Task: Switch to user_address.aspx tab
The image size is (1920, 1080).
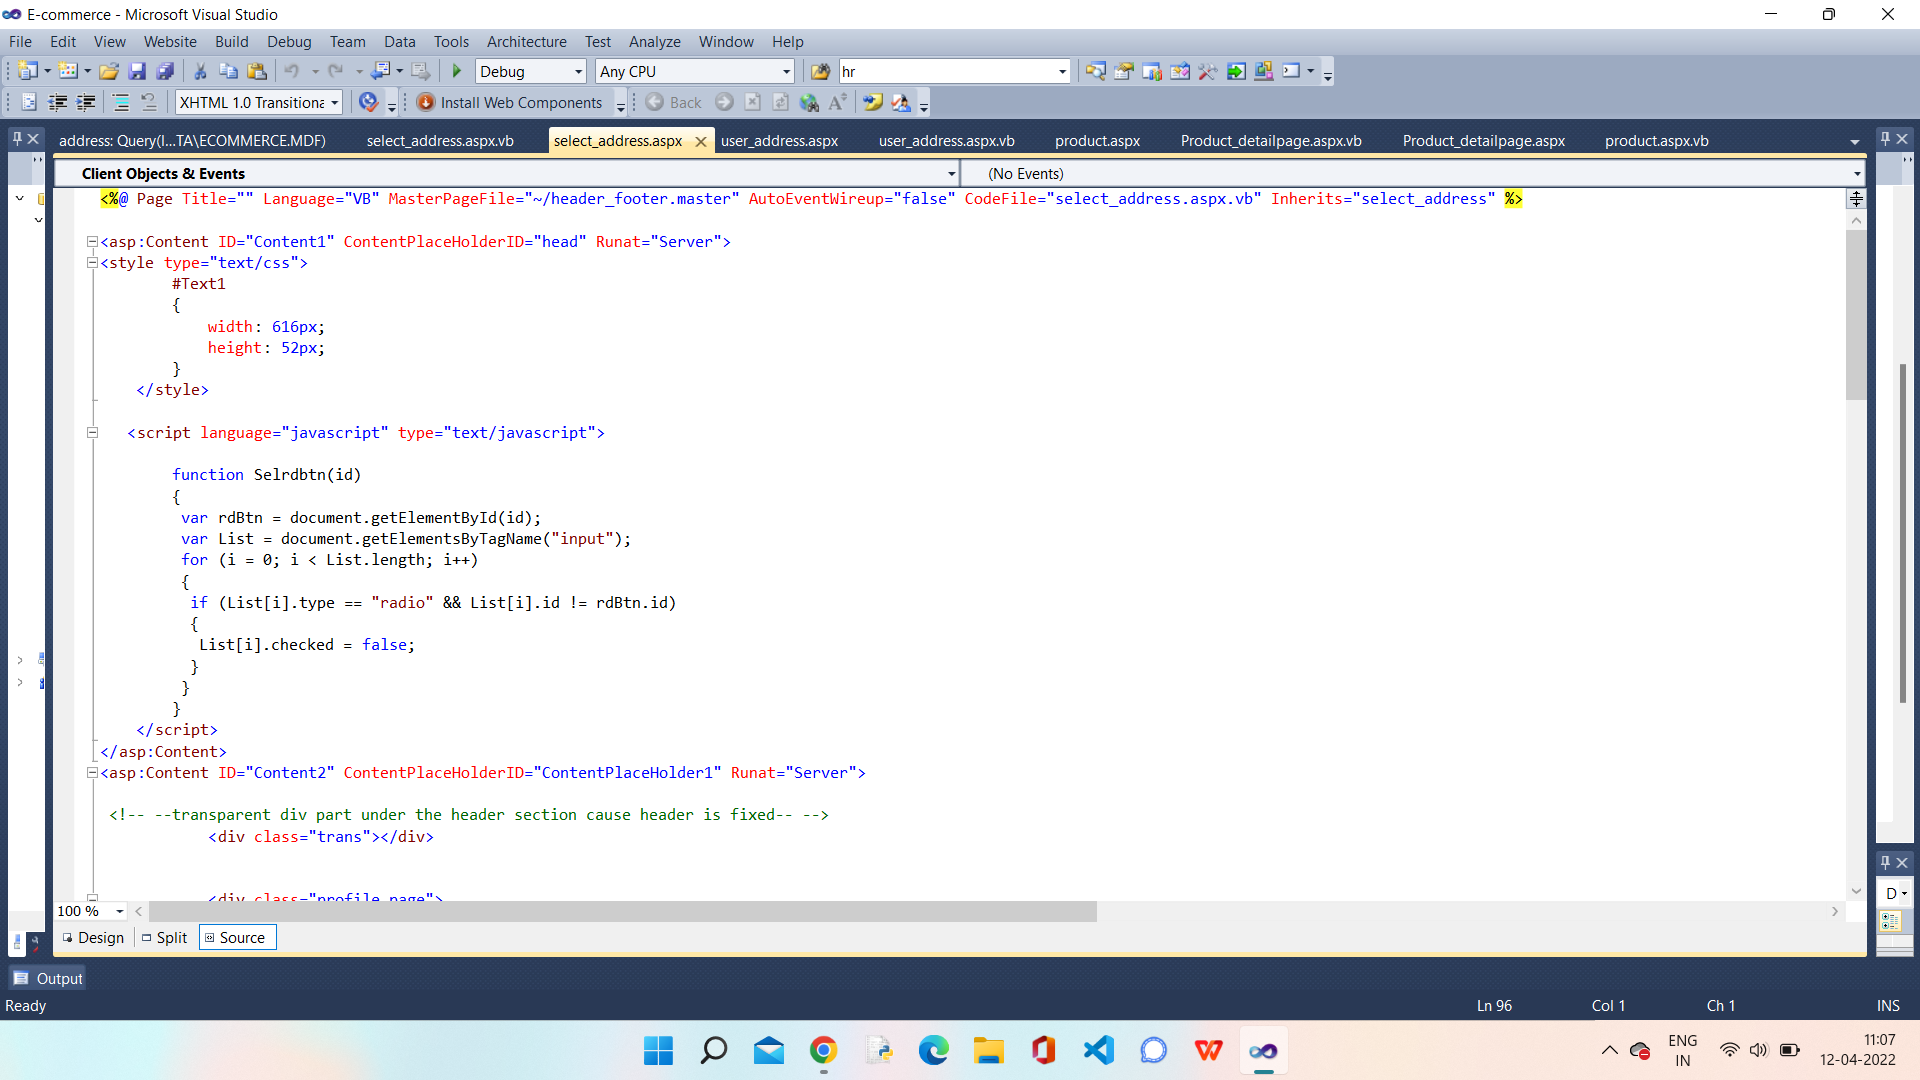Action: 779,140
